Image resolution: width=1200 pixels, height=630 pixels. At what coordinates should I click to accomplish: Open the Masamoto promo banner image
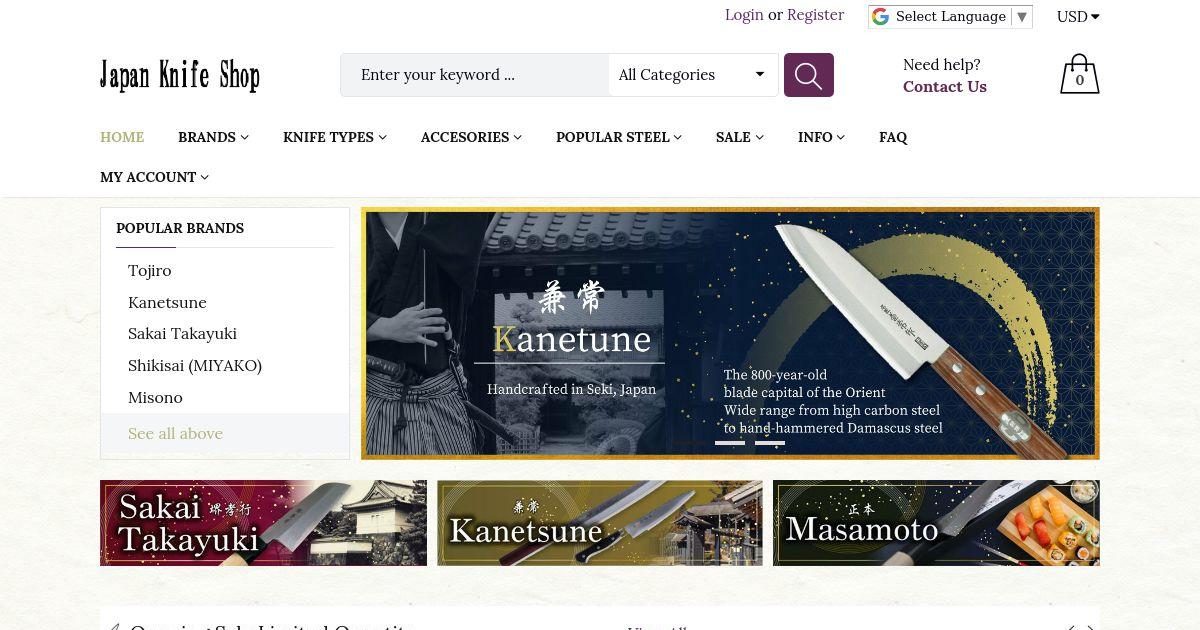pos(936,523)
